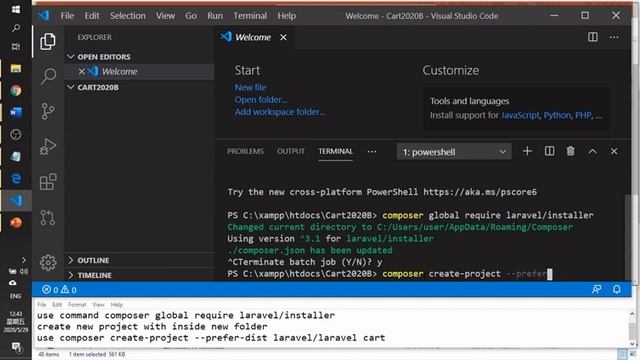This screenshot has height=360, width=640.
Task: Open the Terminal menu
Action: 250,16
